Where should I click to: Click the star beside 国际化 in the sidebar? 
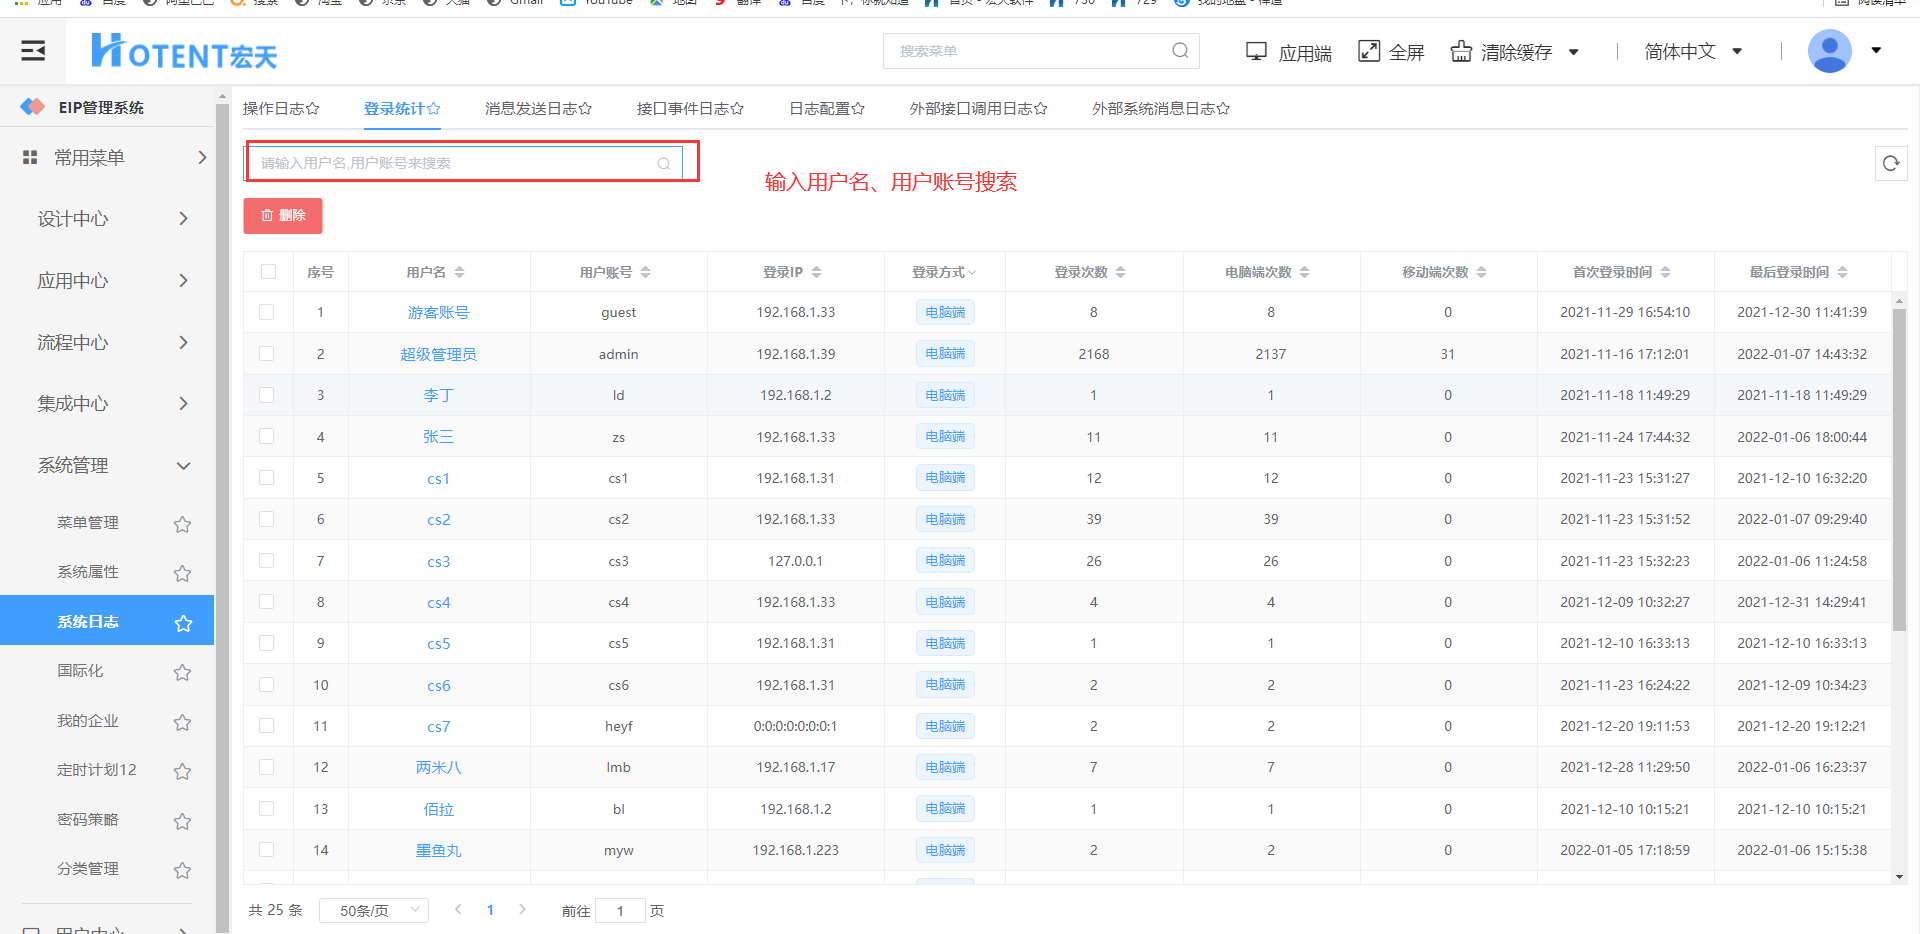coord(182,672)
